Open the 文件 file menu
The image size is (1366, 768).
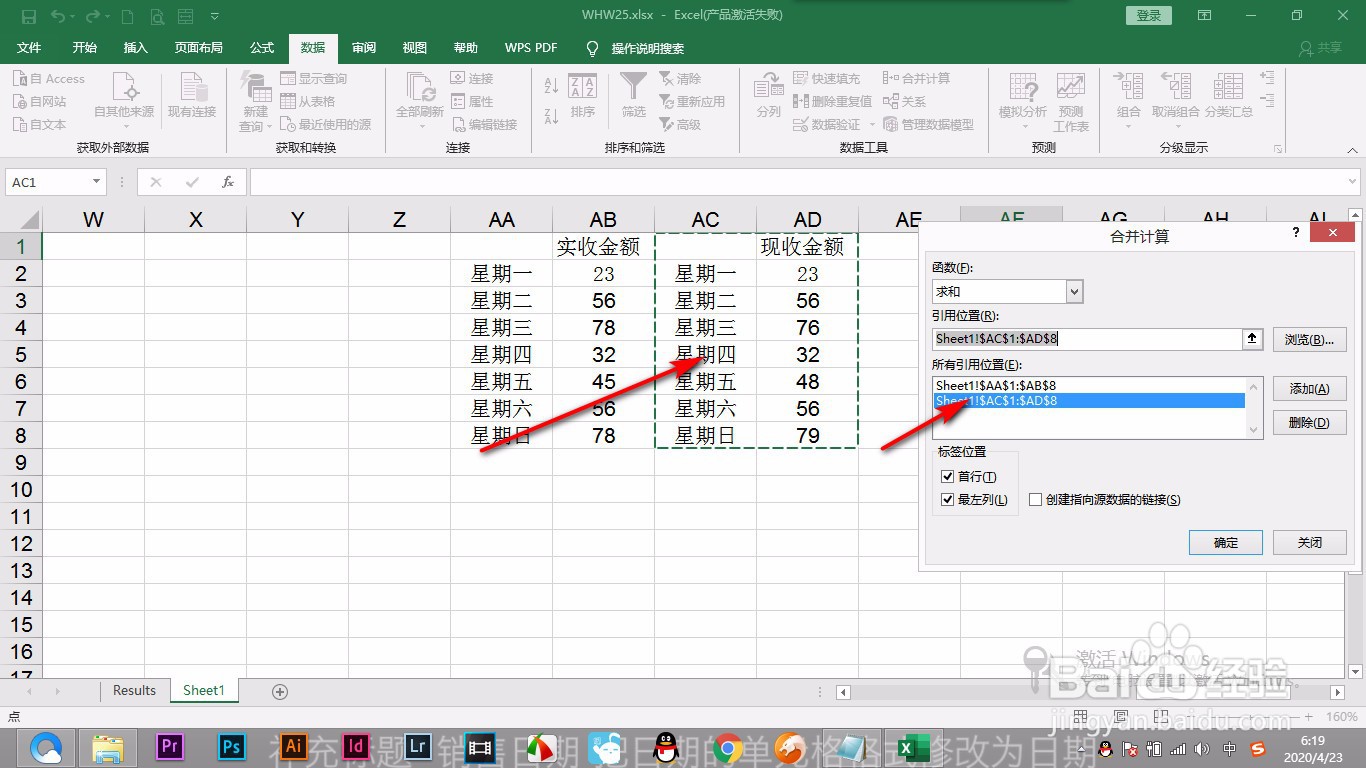(x=29, y=48)
